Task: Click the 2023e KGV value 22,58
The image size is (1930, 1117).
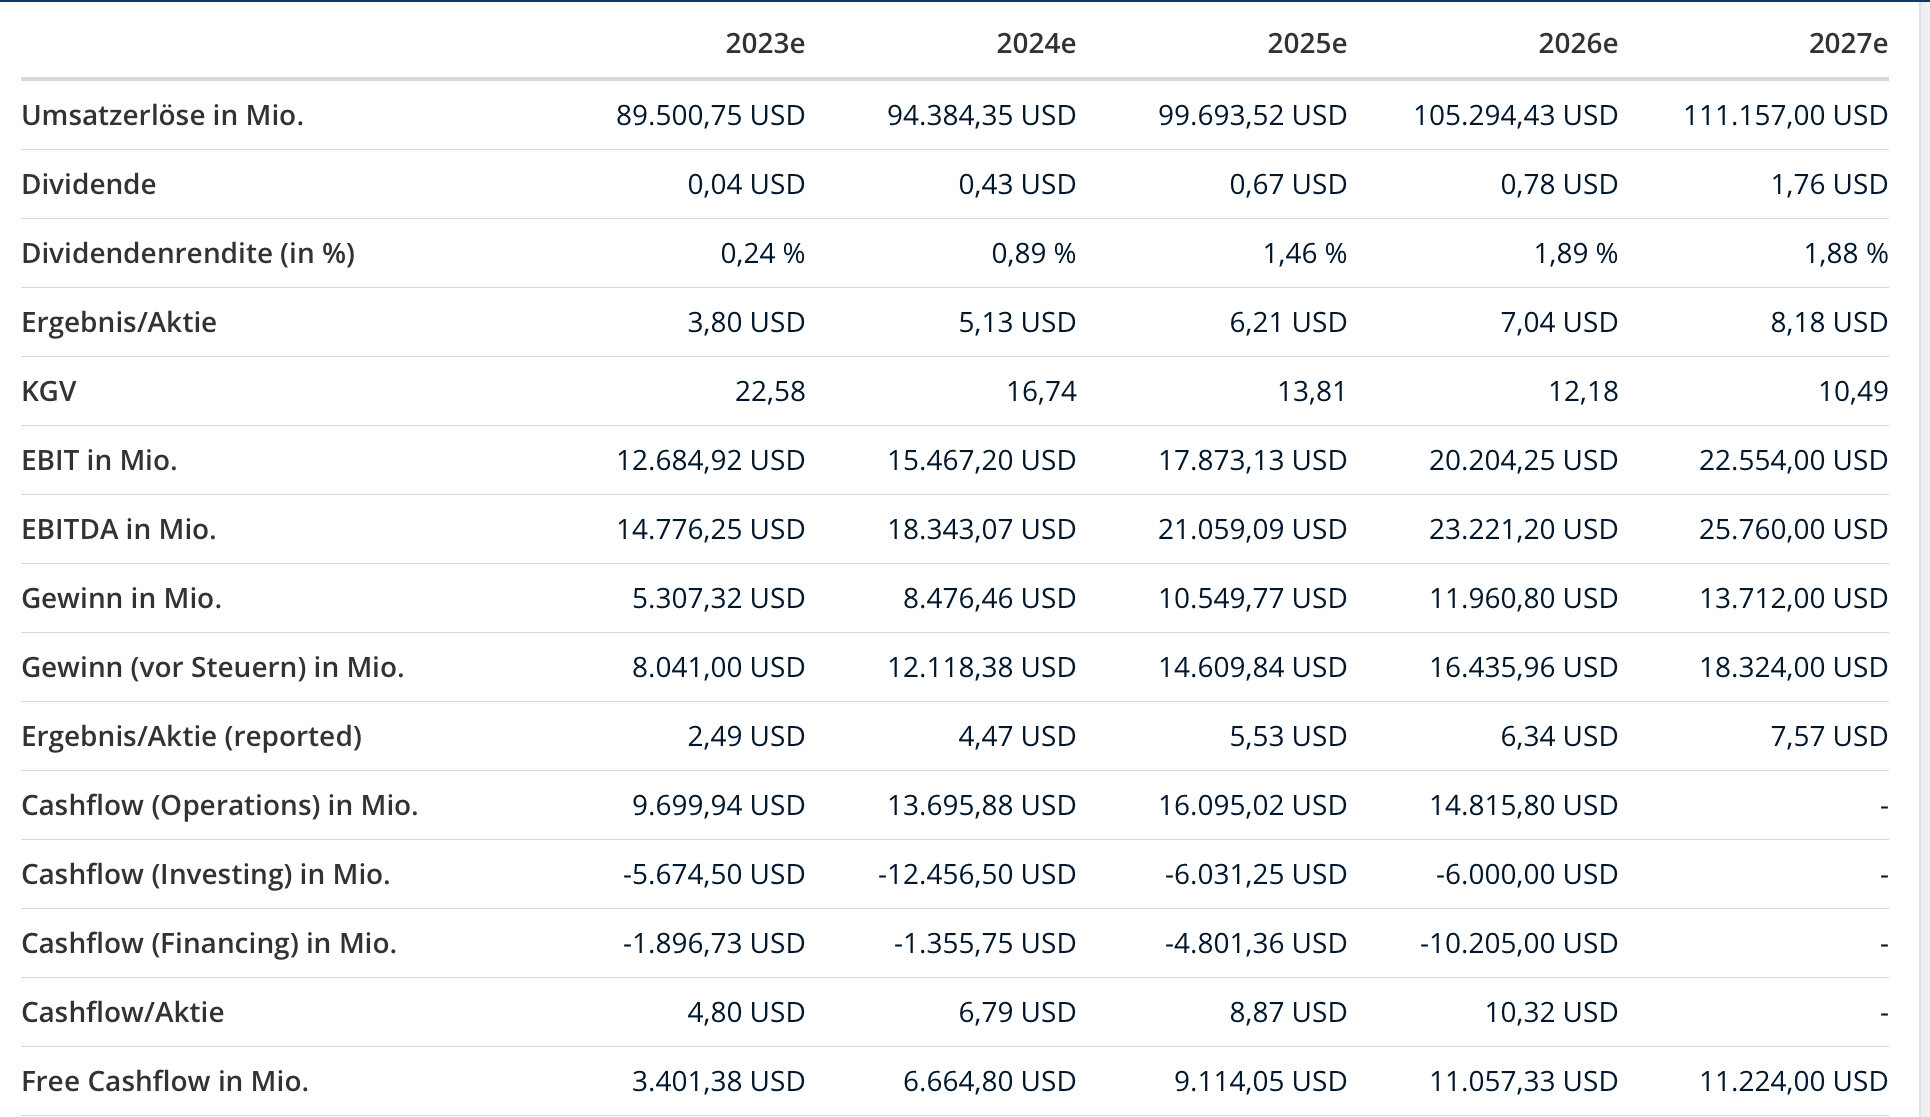Action: [770, 391]
